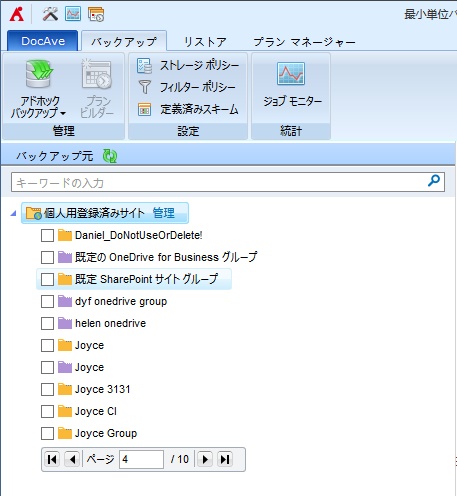
Task: Click the helen onedrive folder icon
Action: pyautogui.click(x=65, y=323)
